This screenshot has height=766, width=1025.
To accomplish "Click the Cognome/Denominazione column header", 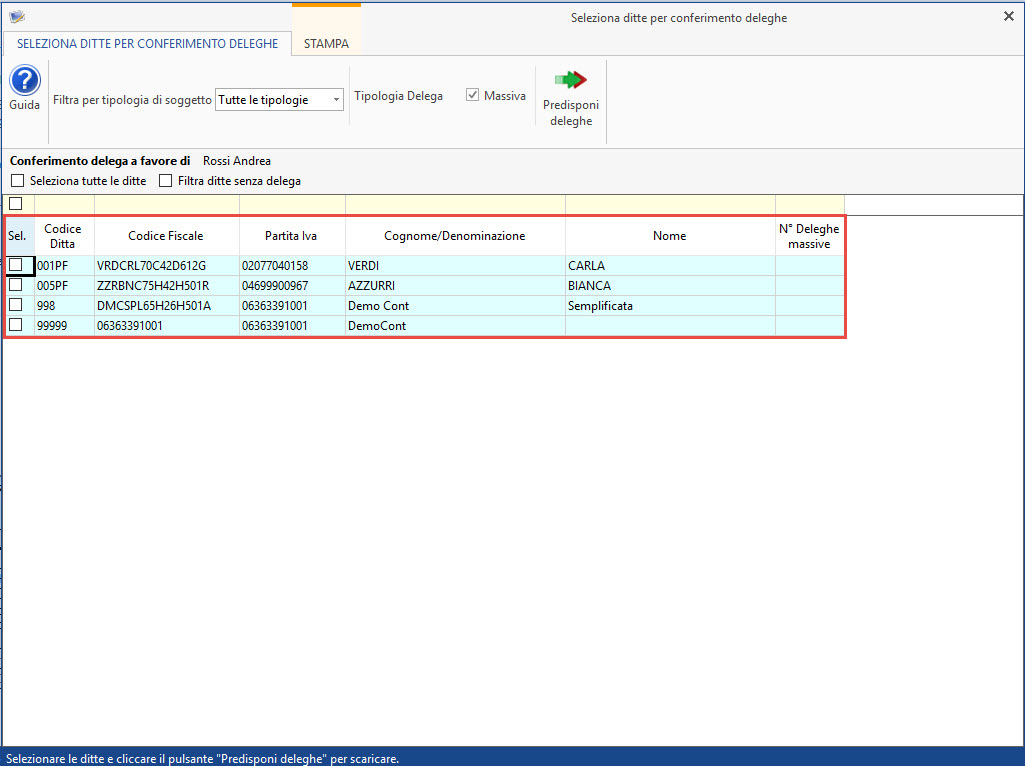I will (455, 236).
